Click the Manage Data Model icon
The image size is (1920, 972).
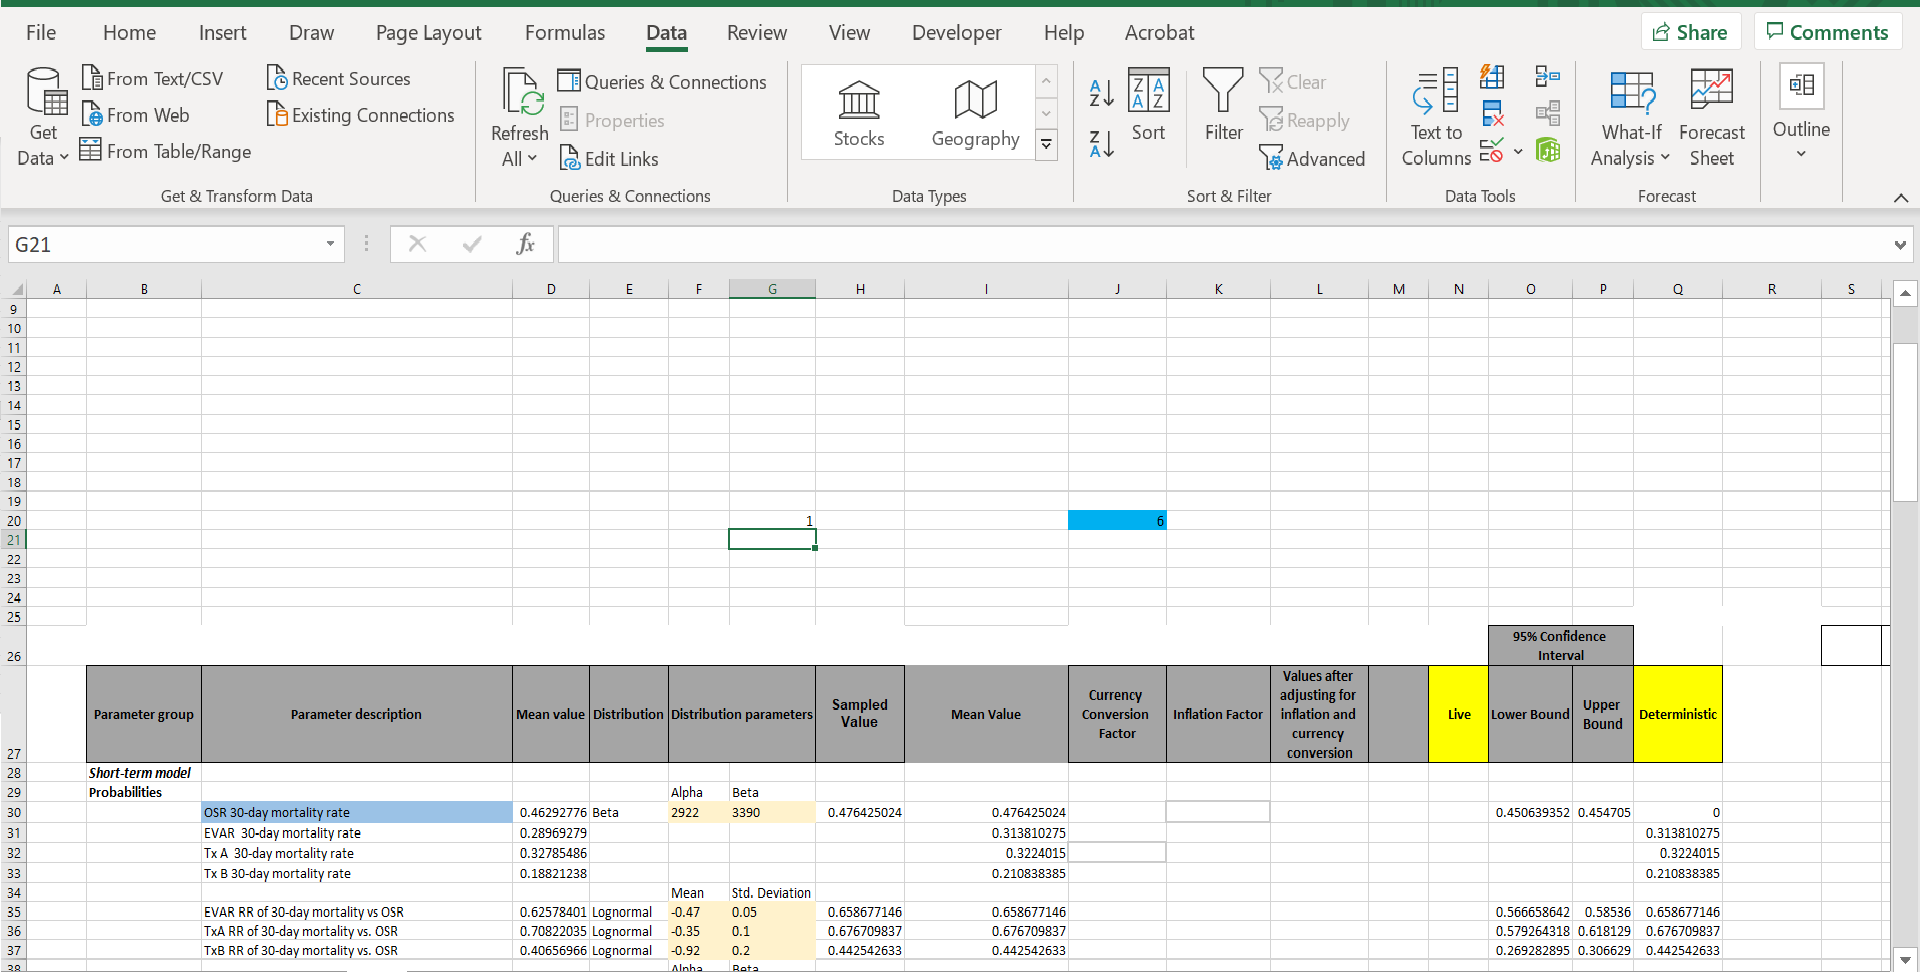pos(1547,151)
